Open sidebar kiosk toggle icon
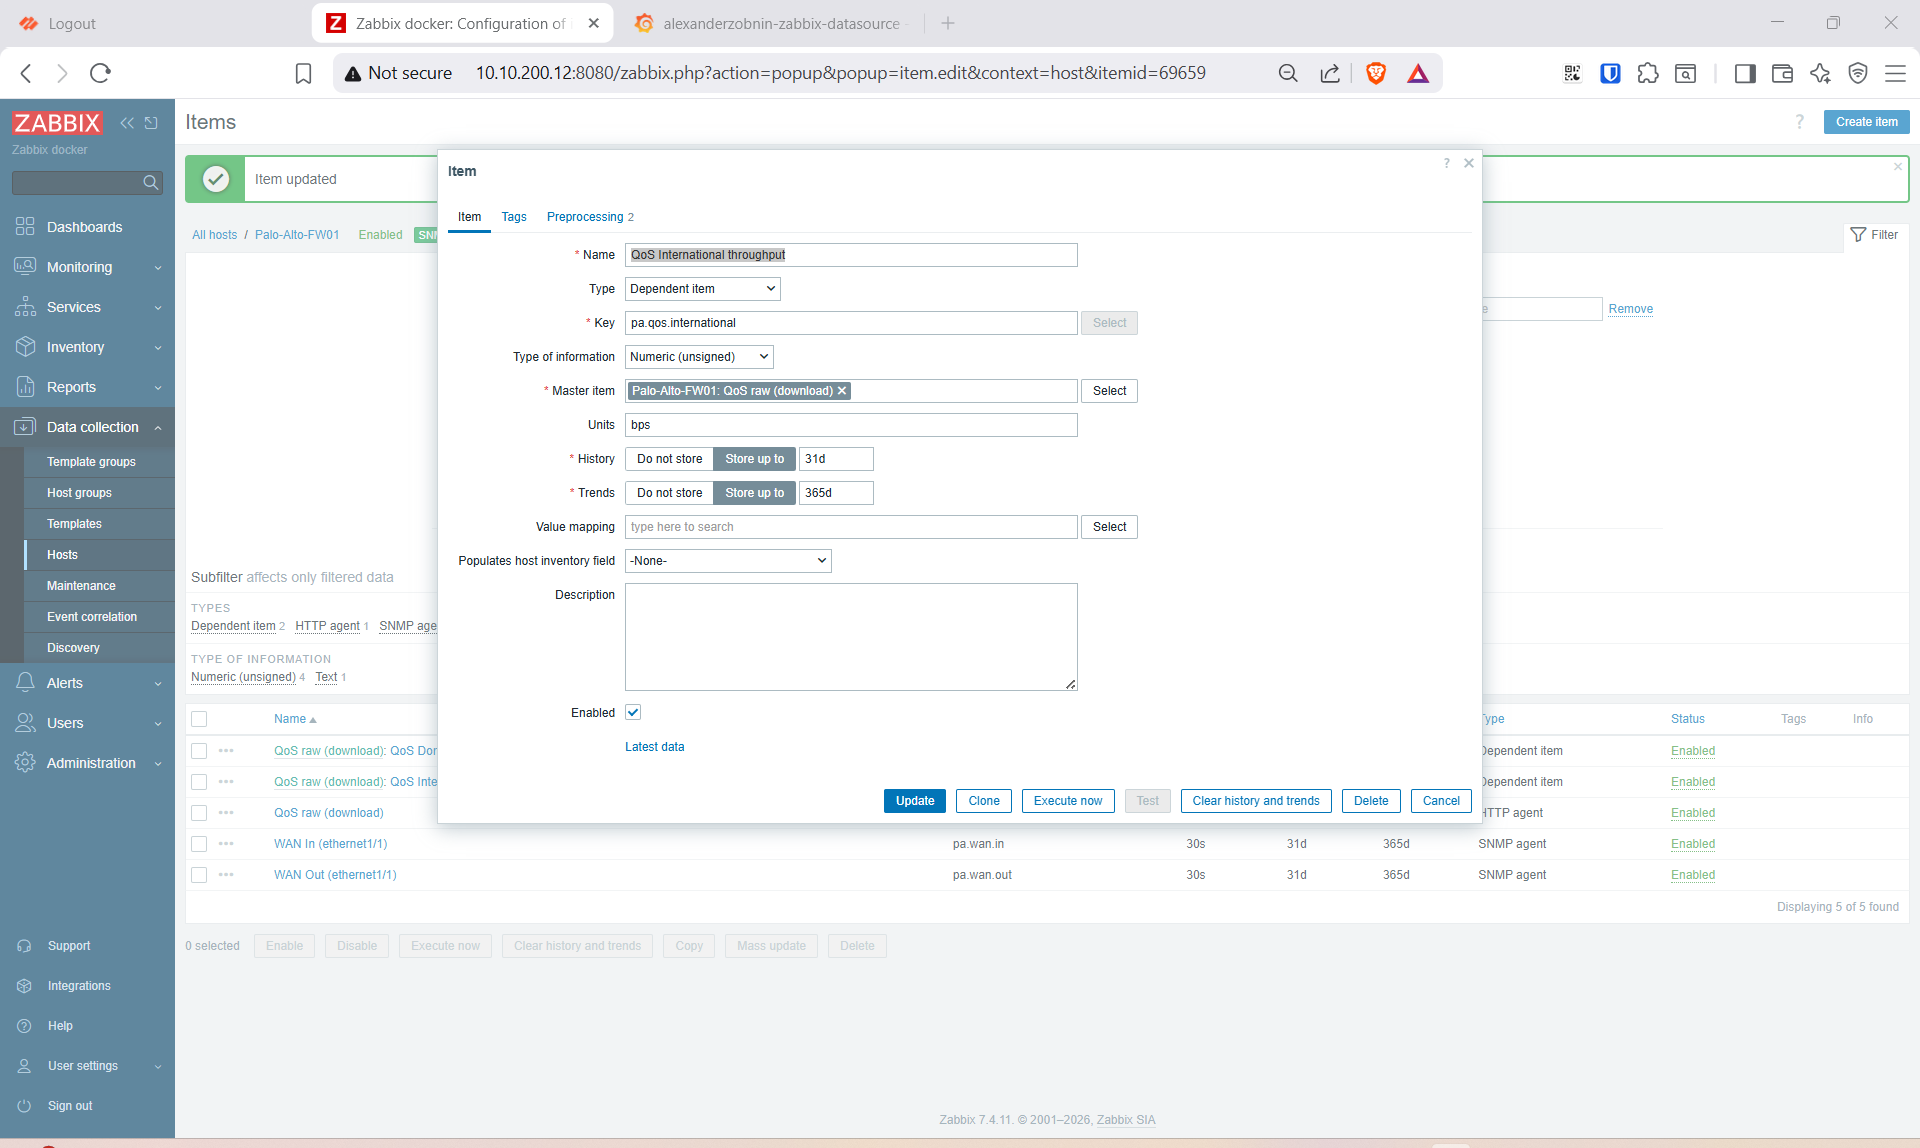Image resolution: width=1920 pixels, height=1148 pixels. tap(151, 123)
